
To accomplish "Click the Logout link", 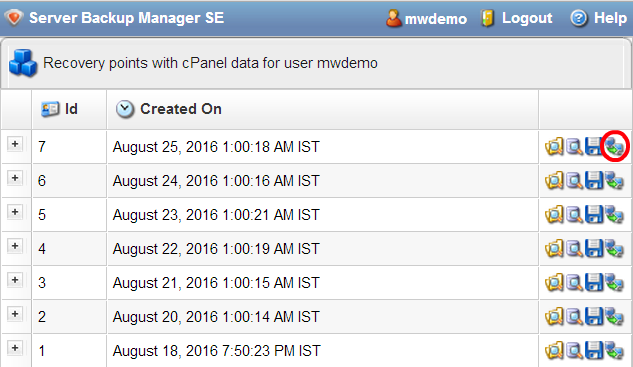I will tap(527, 18).
